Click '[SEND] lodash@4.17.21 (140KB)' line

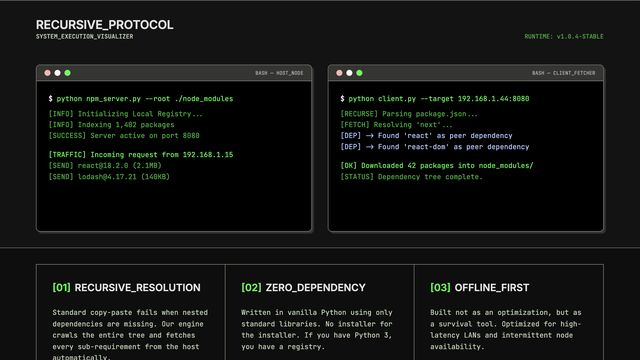[109, 177]
